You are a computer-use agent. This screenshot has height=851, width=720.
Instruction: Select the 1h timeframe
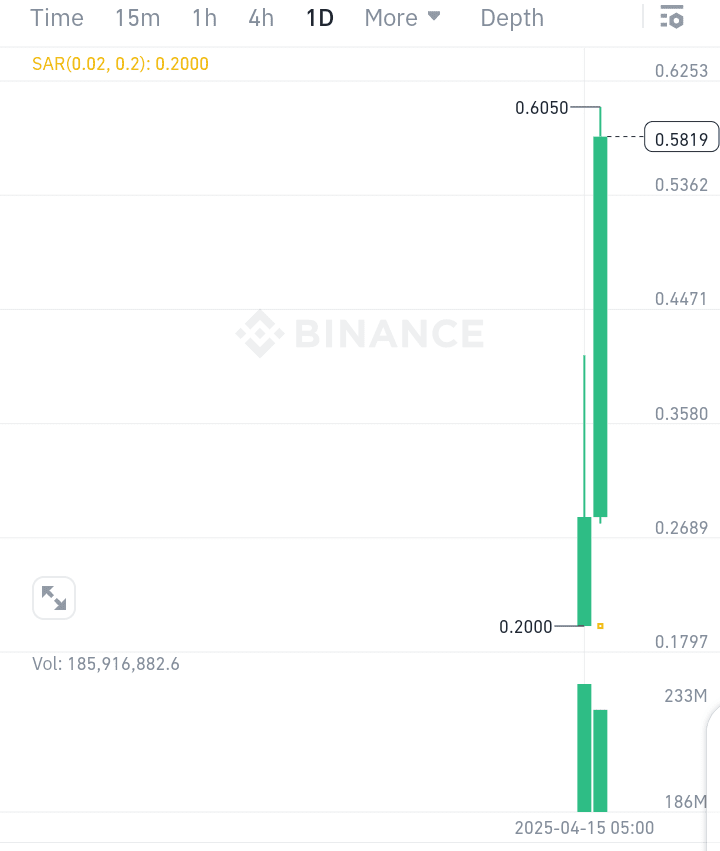coord(205,18)
